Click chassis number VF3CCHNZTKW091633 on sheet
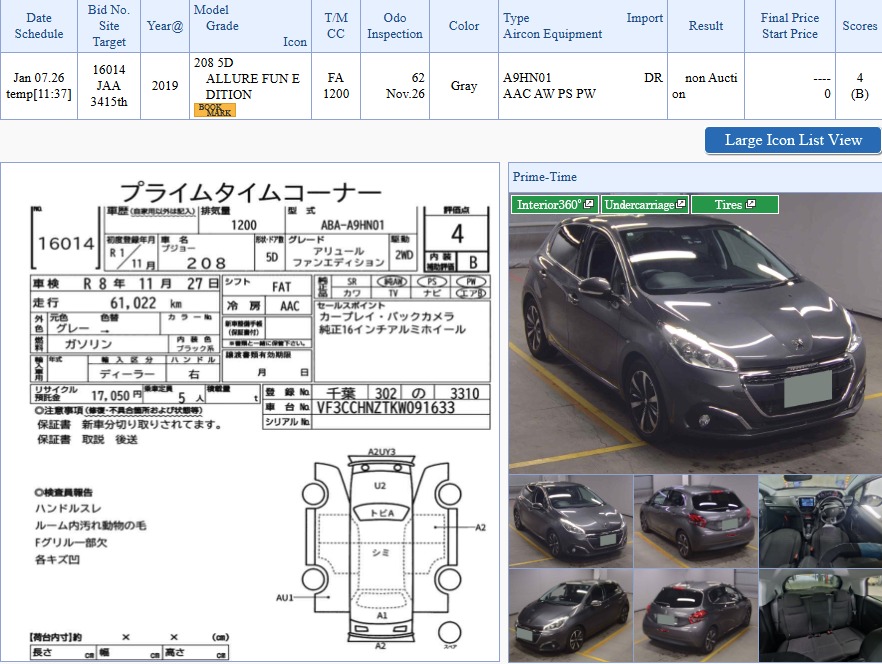 tap(386, 407)
